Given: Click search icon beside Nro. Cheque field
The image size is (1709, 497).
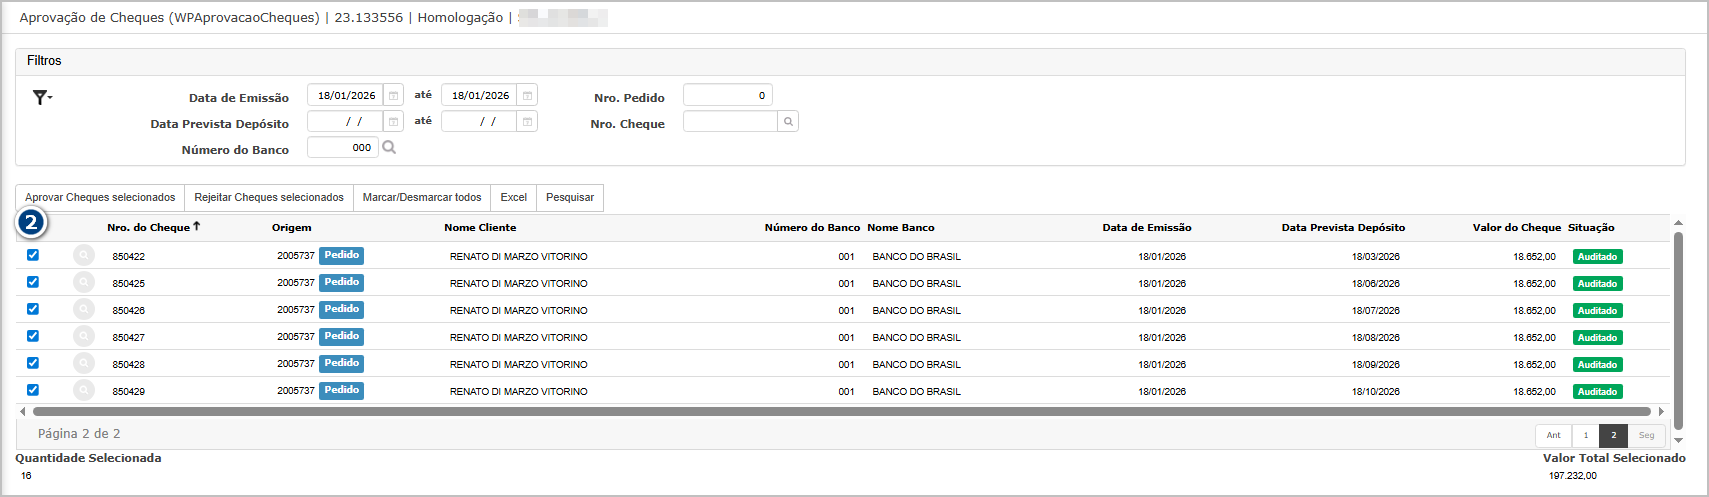Looking at the screenshot, I should (x=788, y=122).
